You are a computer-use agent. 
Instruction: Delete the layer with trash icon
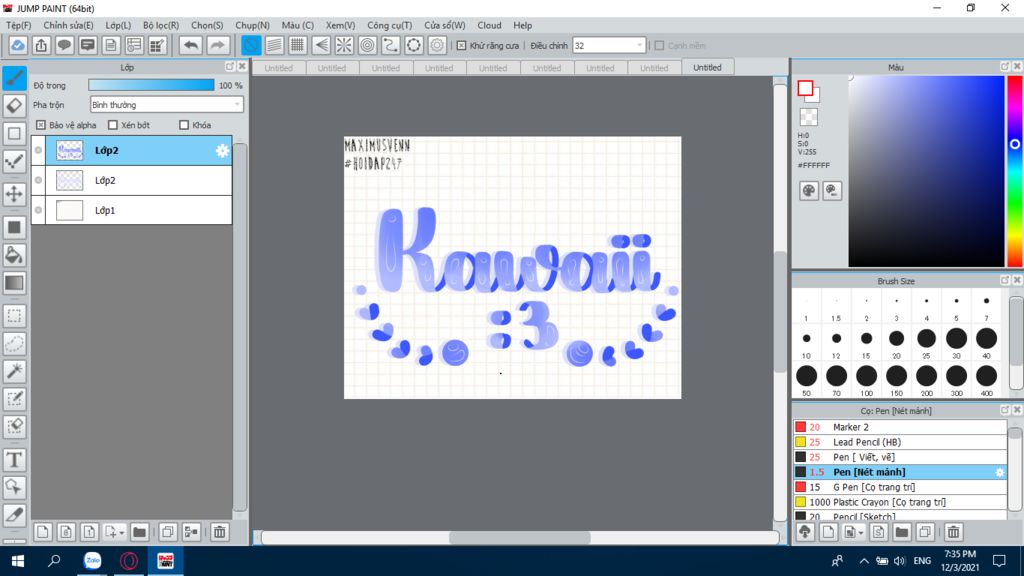[x=219, y=532]
